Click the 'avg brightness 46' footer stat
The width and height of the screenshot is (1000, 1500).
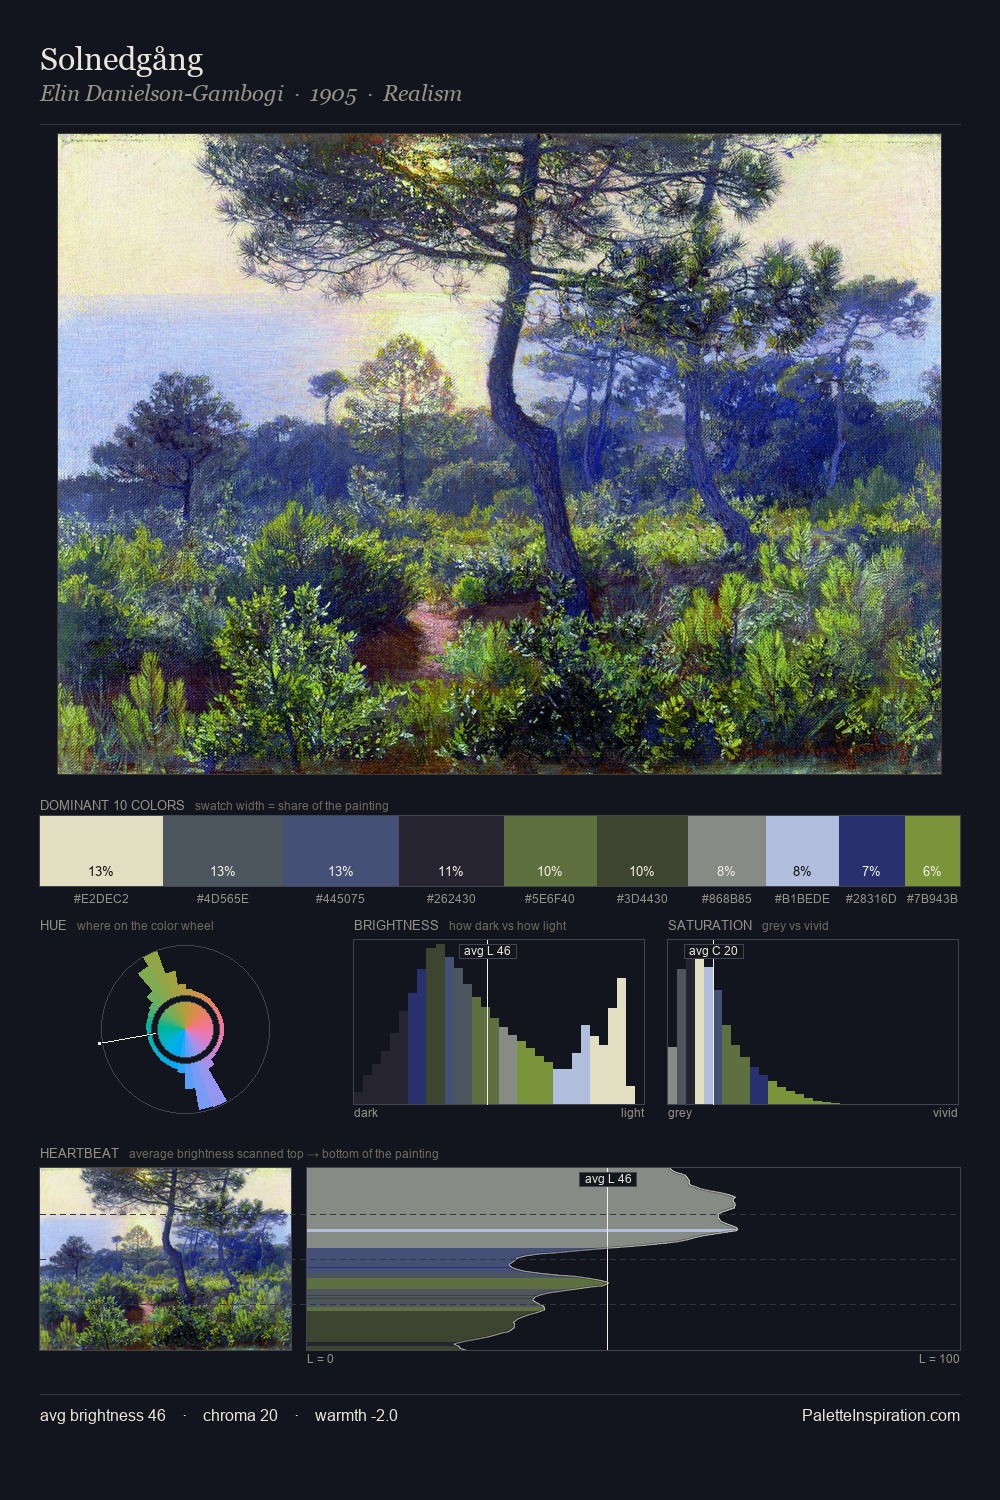(103, 1415)
